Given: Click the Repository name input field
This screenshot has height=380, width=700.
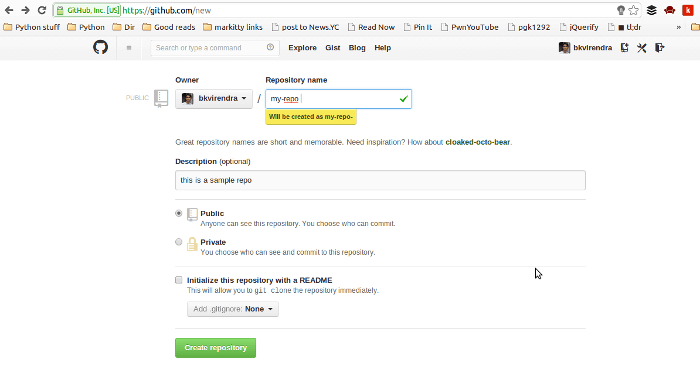Looking at the screenshot, I should [338, 99].
